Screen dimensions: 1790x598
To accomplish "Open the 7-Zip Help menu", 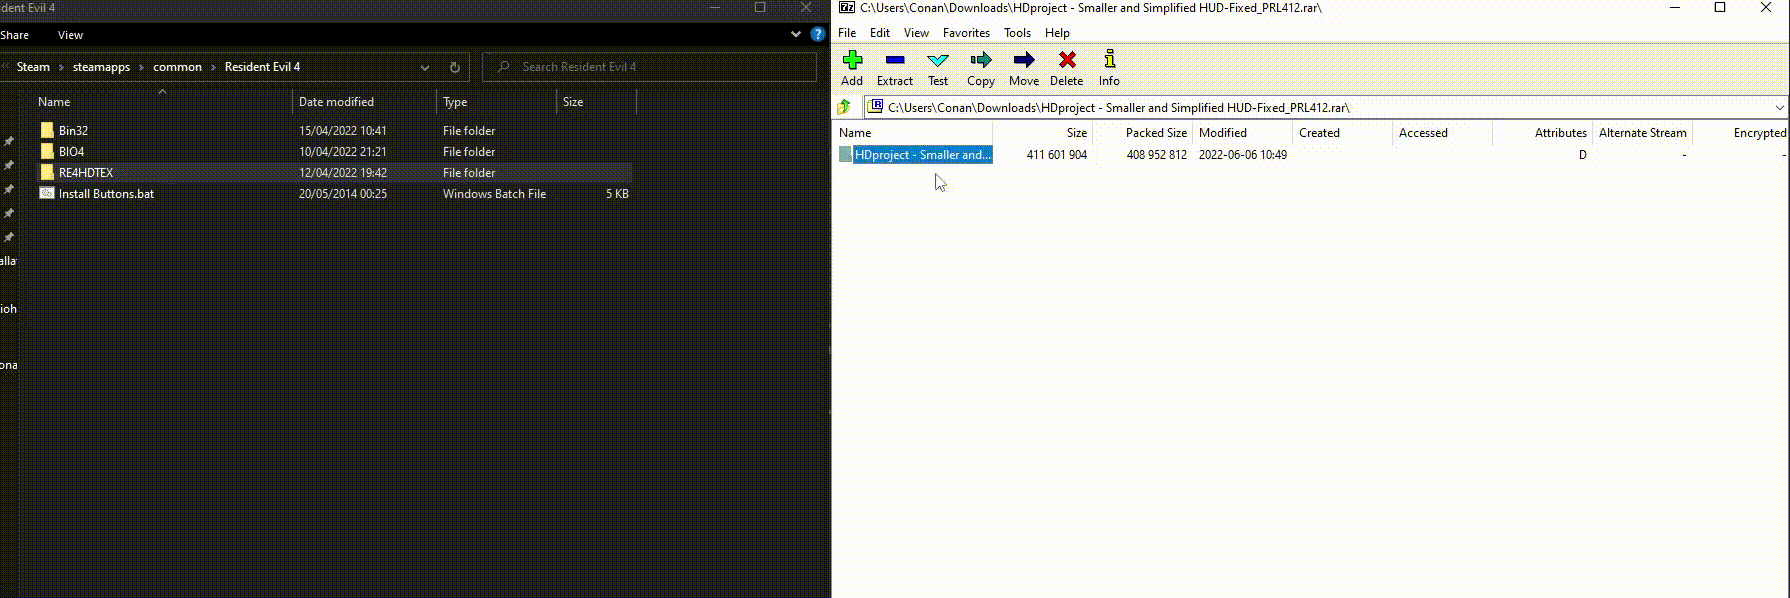I will tap(1057, 33).
